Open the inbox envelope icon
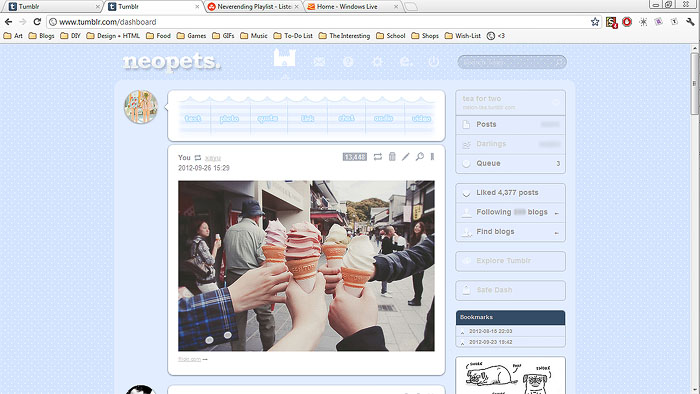 pos(319,62)
